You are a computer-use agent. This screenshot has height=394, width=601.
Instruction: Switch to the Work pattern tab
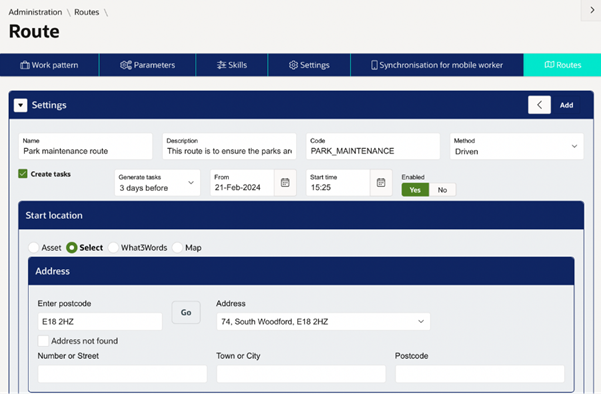click(x=49, y=65)
